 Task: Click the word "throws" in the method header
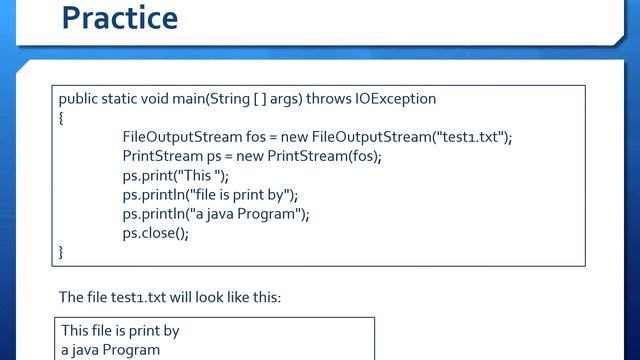(329, 99)
